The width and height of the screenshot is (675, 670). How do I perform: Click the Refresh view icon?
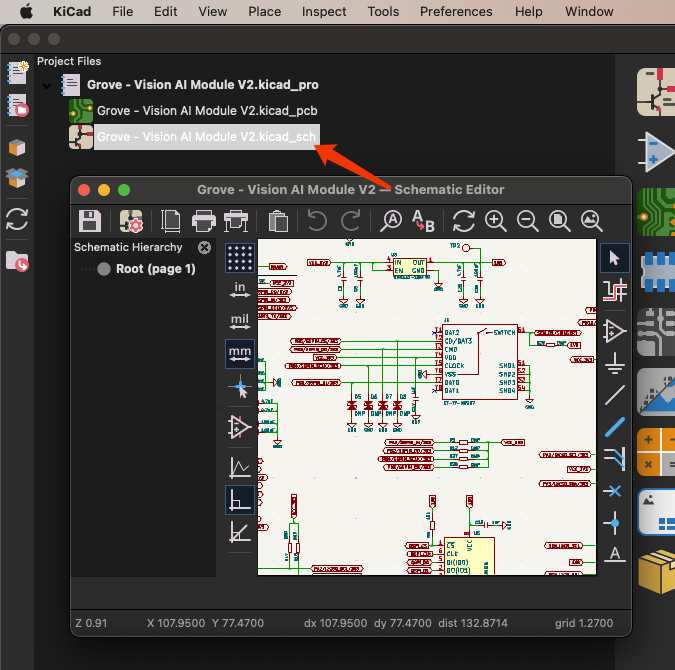tap(464, 221)
